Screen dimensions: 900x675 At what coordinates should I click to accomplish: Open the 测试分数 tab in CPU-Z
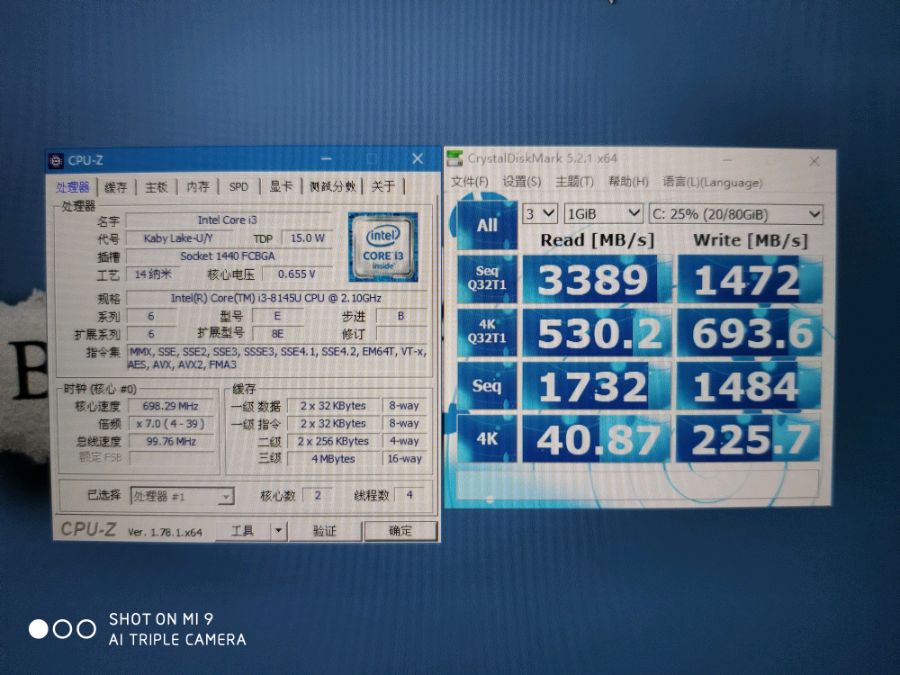click(x=333, y=186)
